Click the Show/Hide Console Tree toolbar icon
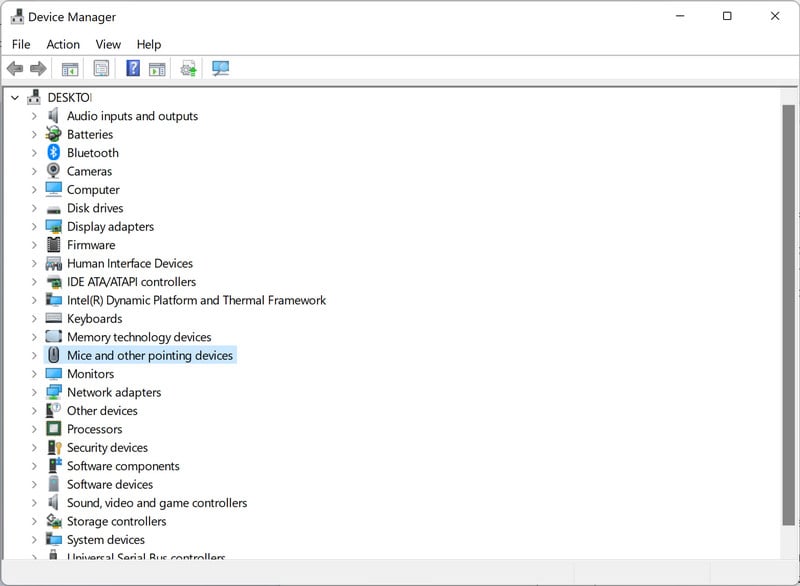800x586 pixels. point(70,69)
